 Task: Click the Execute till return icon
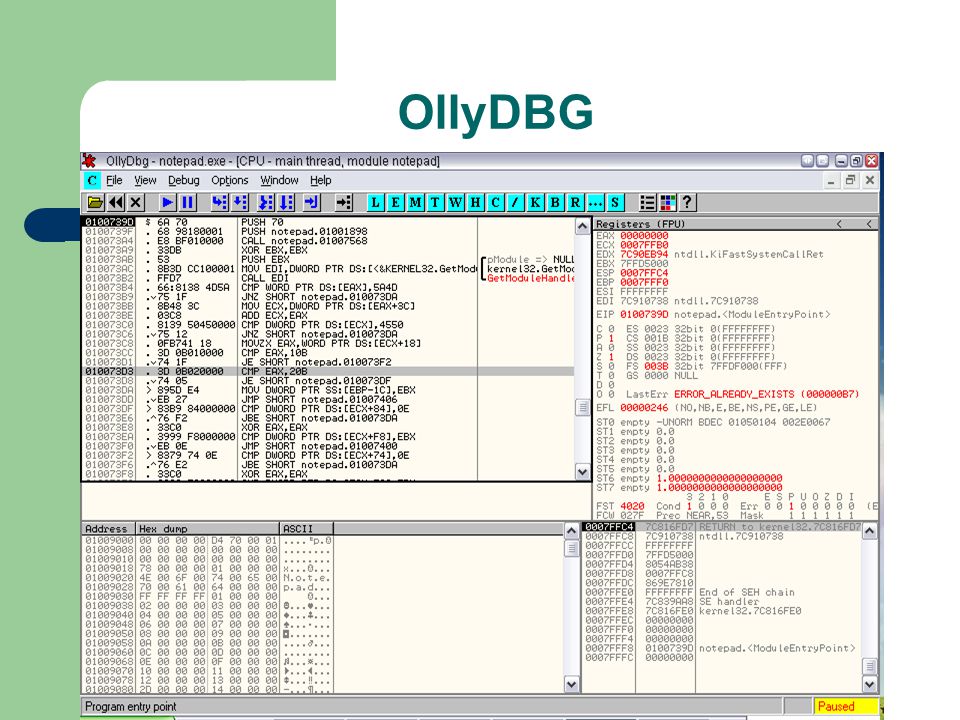[x=312, y=203]
